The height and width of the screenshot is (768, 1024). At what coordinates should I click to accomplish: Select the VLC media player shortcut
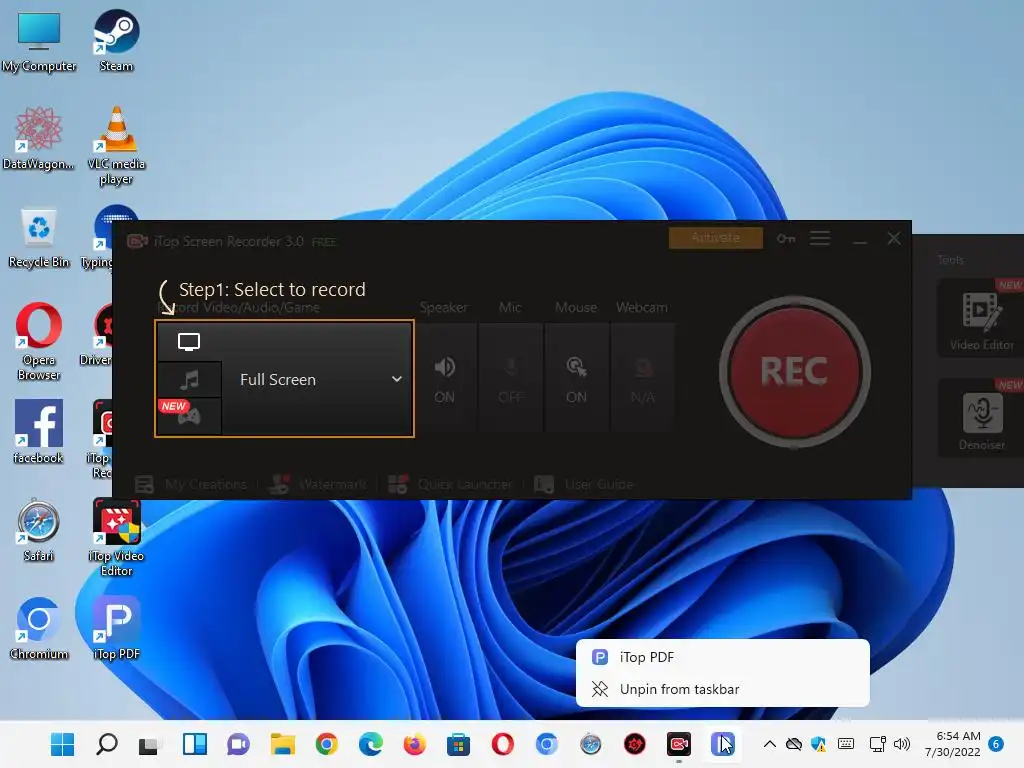[x=116, y=146]
